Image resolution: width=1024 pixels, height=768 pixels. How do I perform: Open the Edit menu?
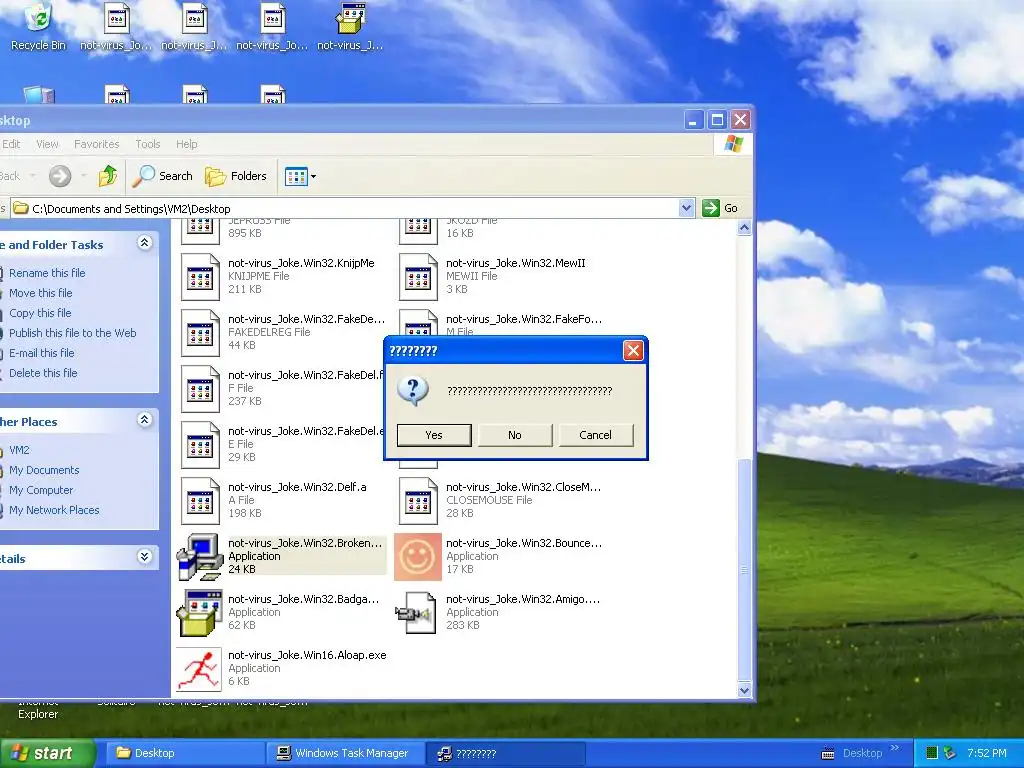point(11,144)
